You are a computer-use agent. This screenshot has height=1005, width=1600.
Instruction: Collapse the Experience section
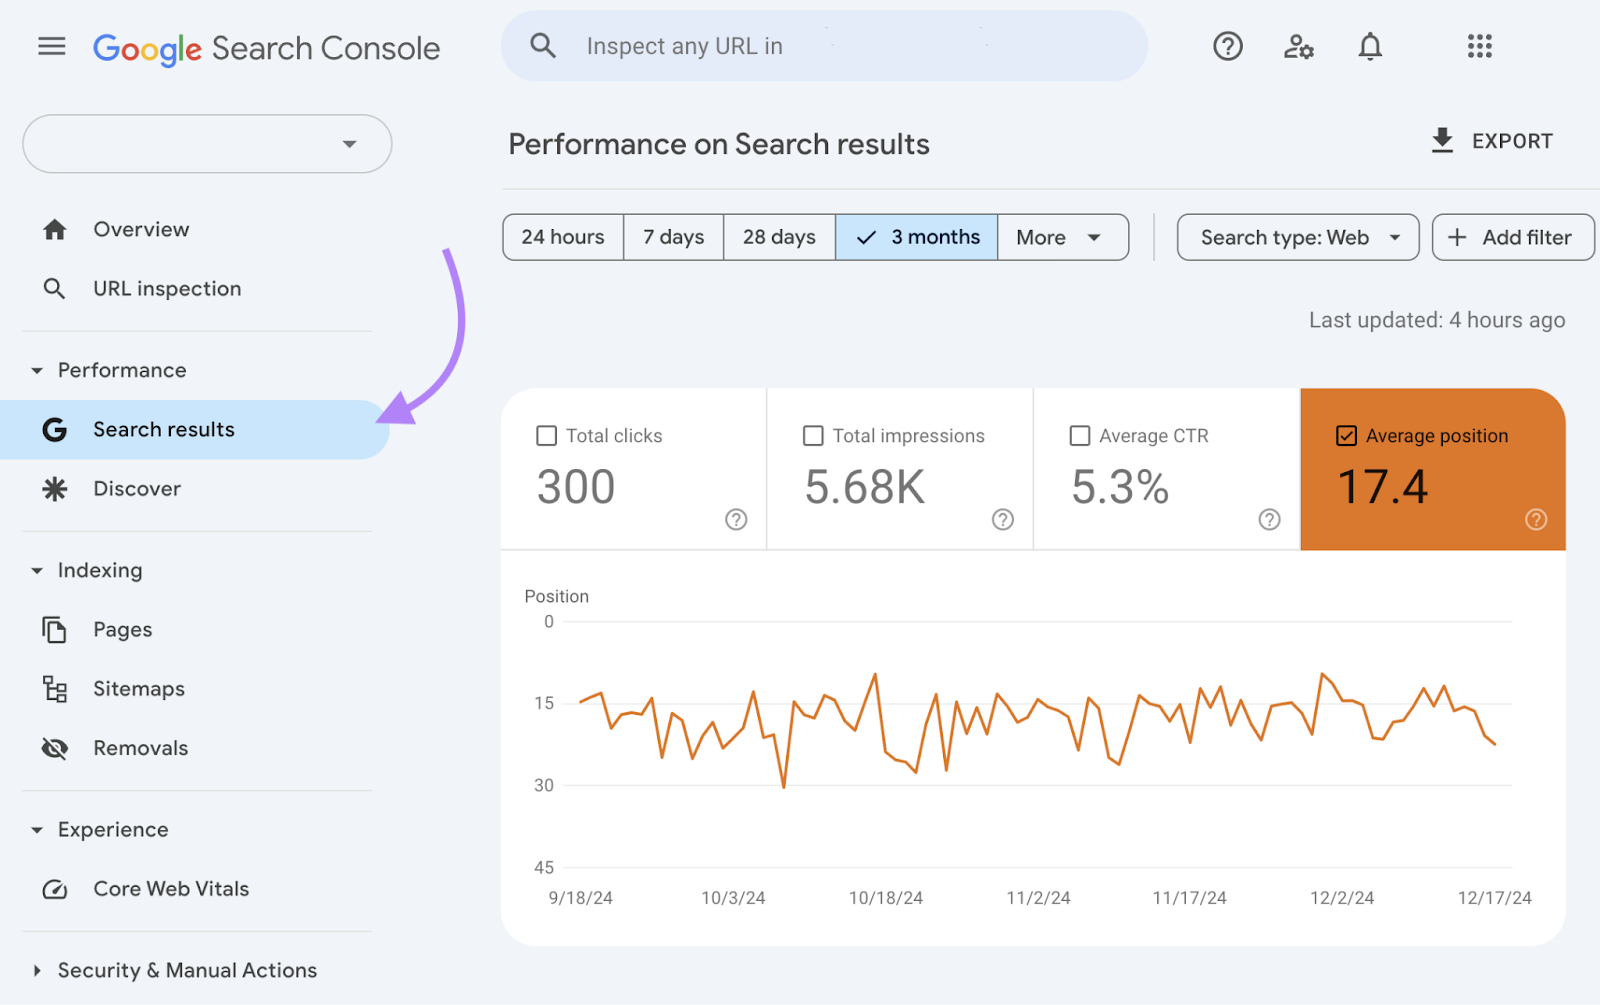(x=37, y=830)
